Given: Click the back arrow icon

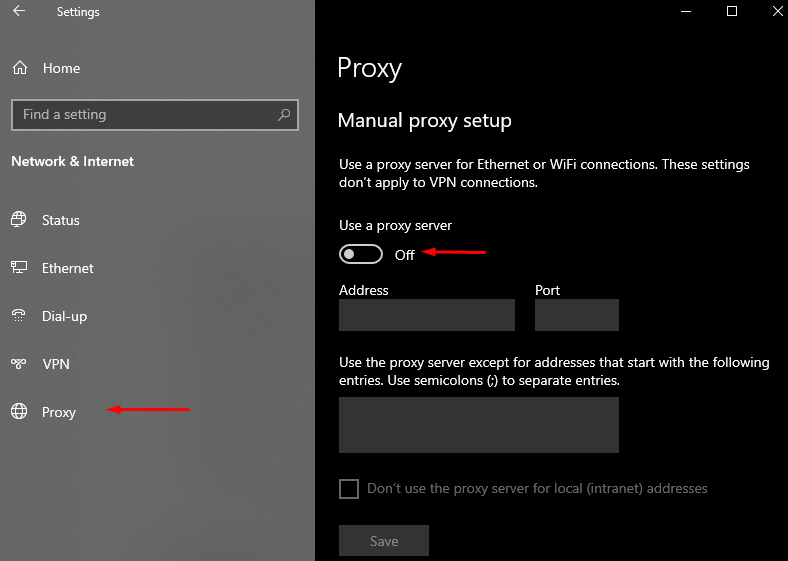Looking at the screenshot, I should click(19, 11).
